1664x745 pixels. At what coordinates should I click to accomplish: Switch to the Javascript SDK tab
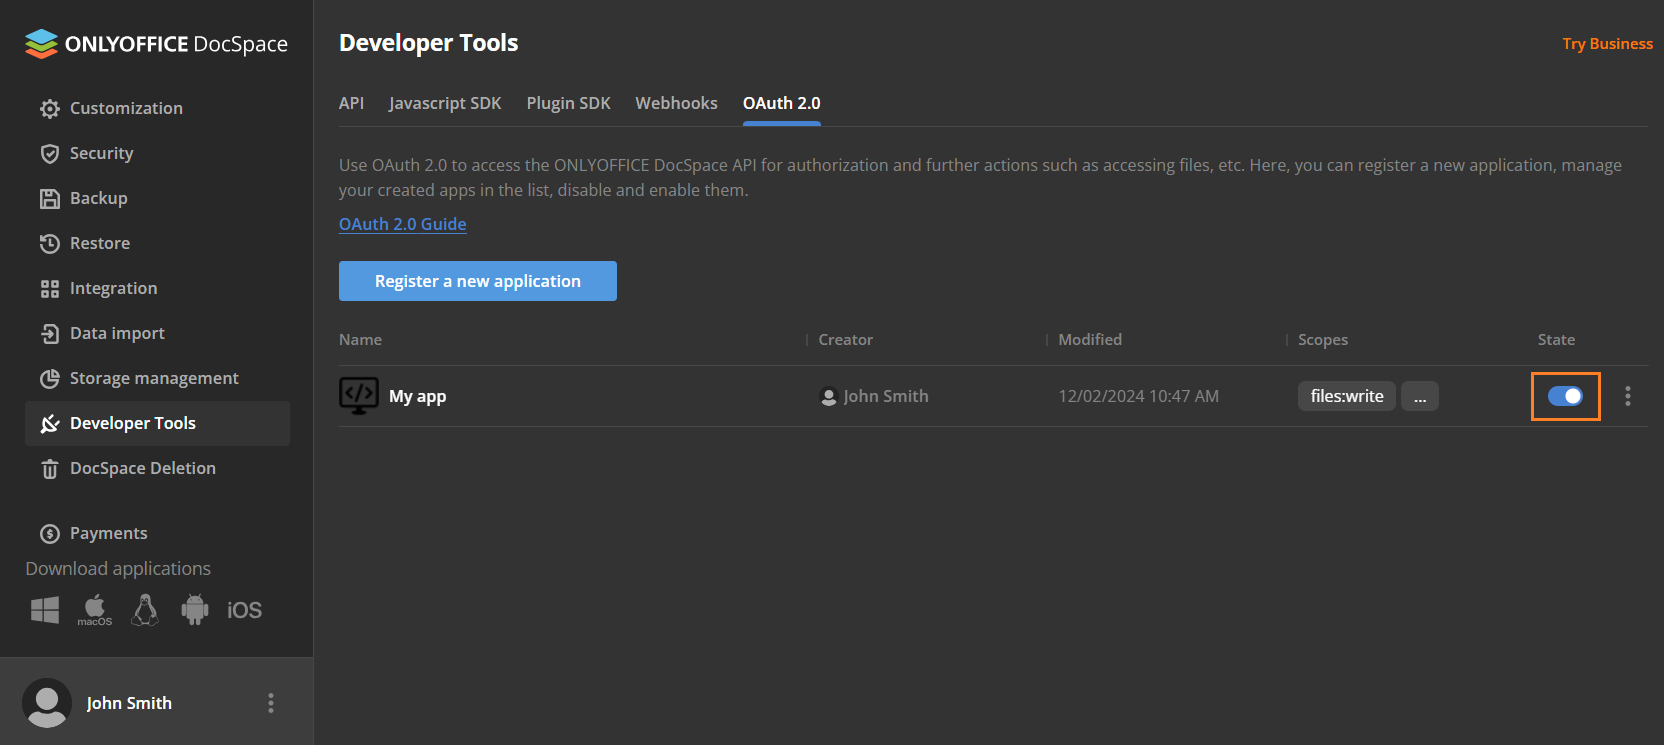pos(445,103)
